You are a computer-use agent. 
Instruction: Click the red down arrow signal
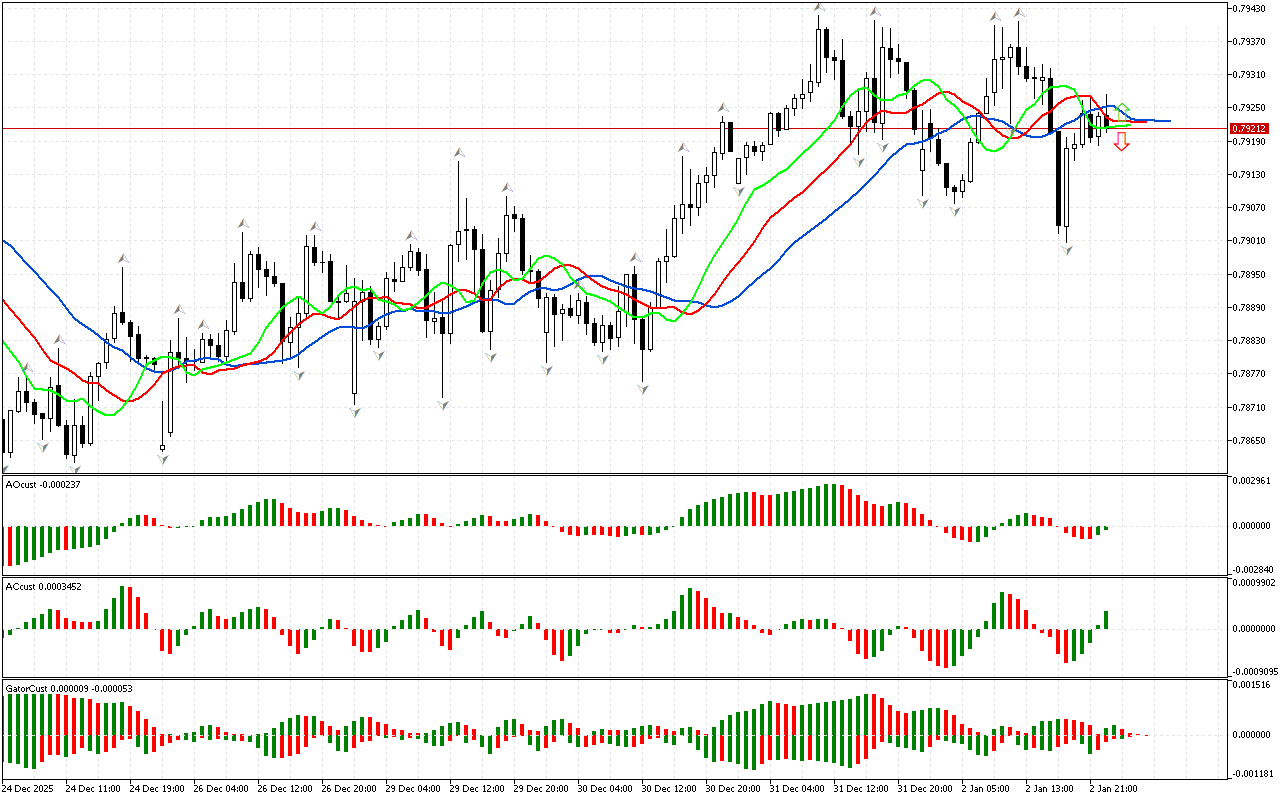pyautogui.click(x=1122, y=141)
